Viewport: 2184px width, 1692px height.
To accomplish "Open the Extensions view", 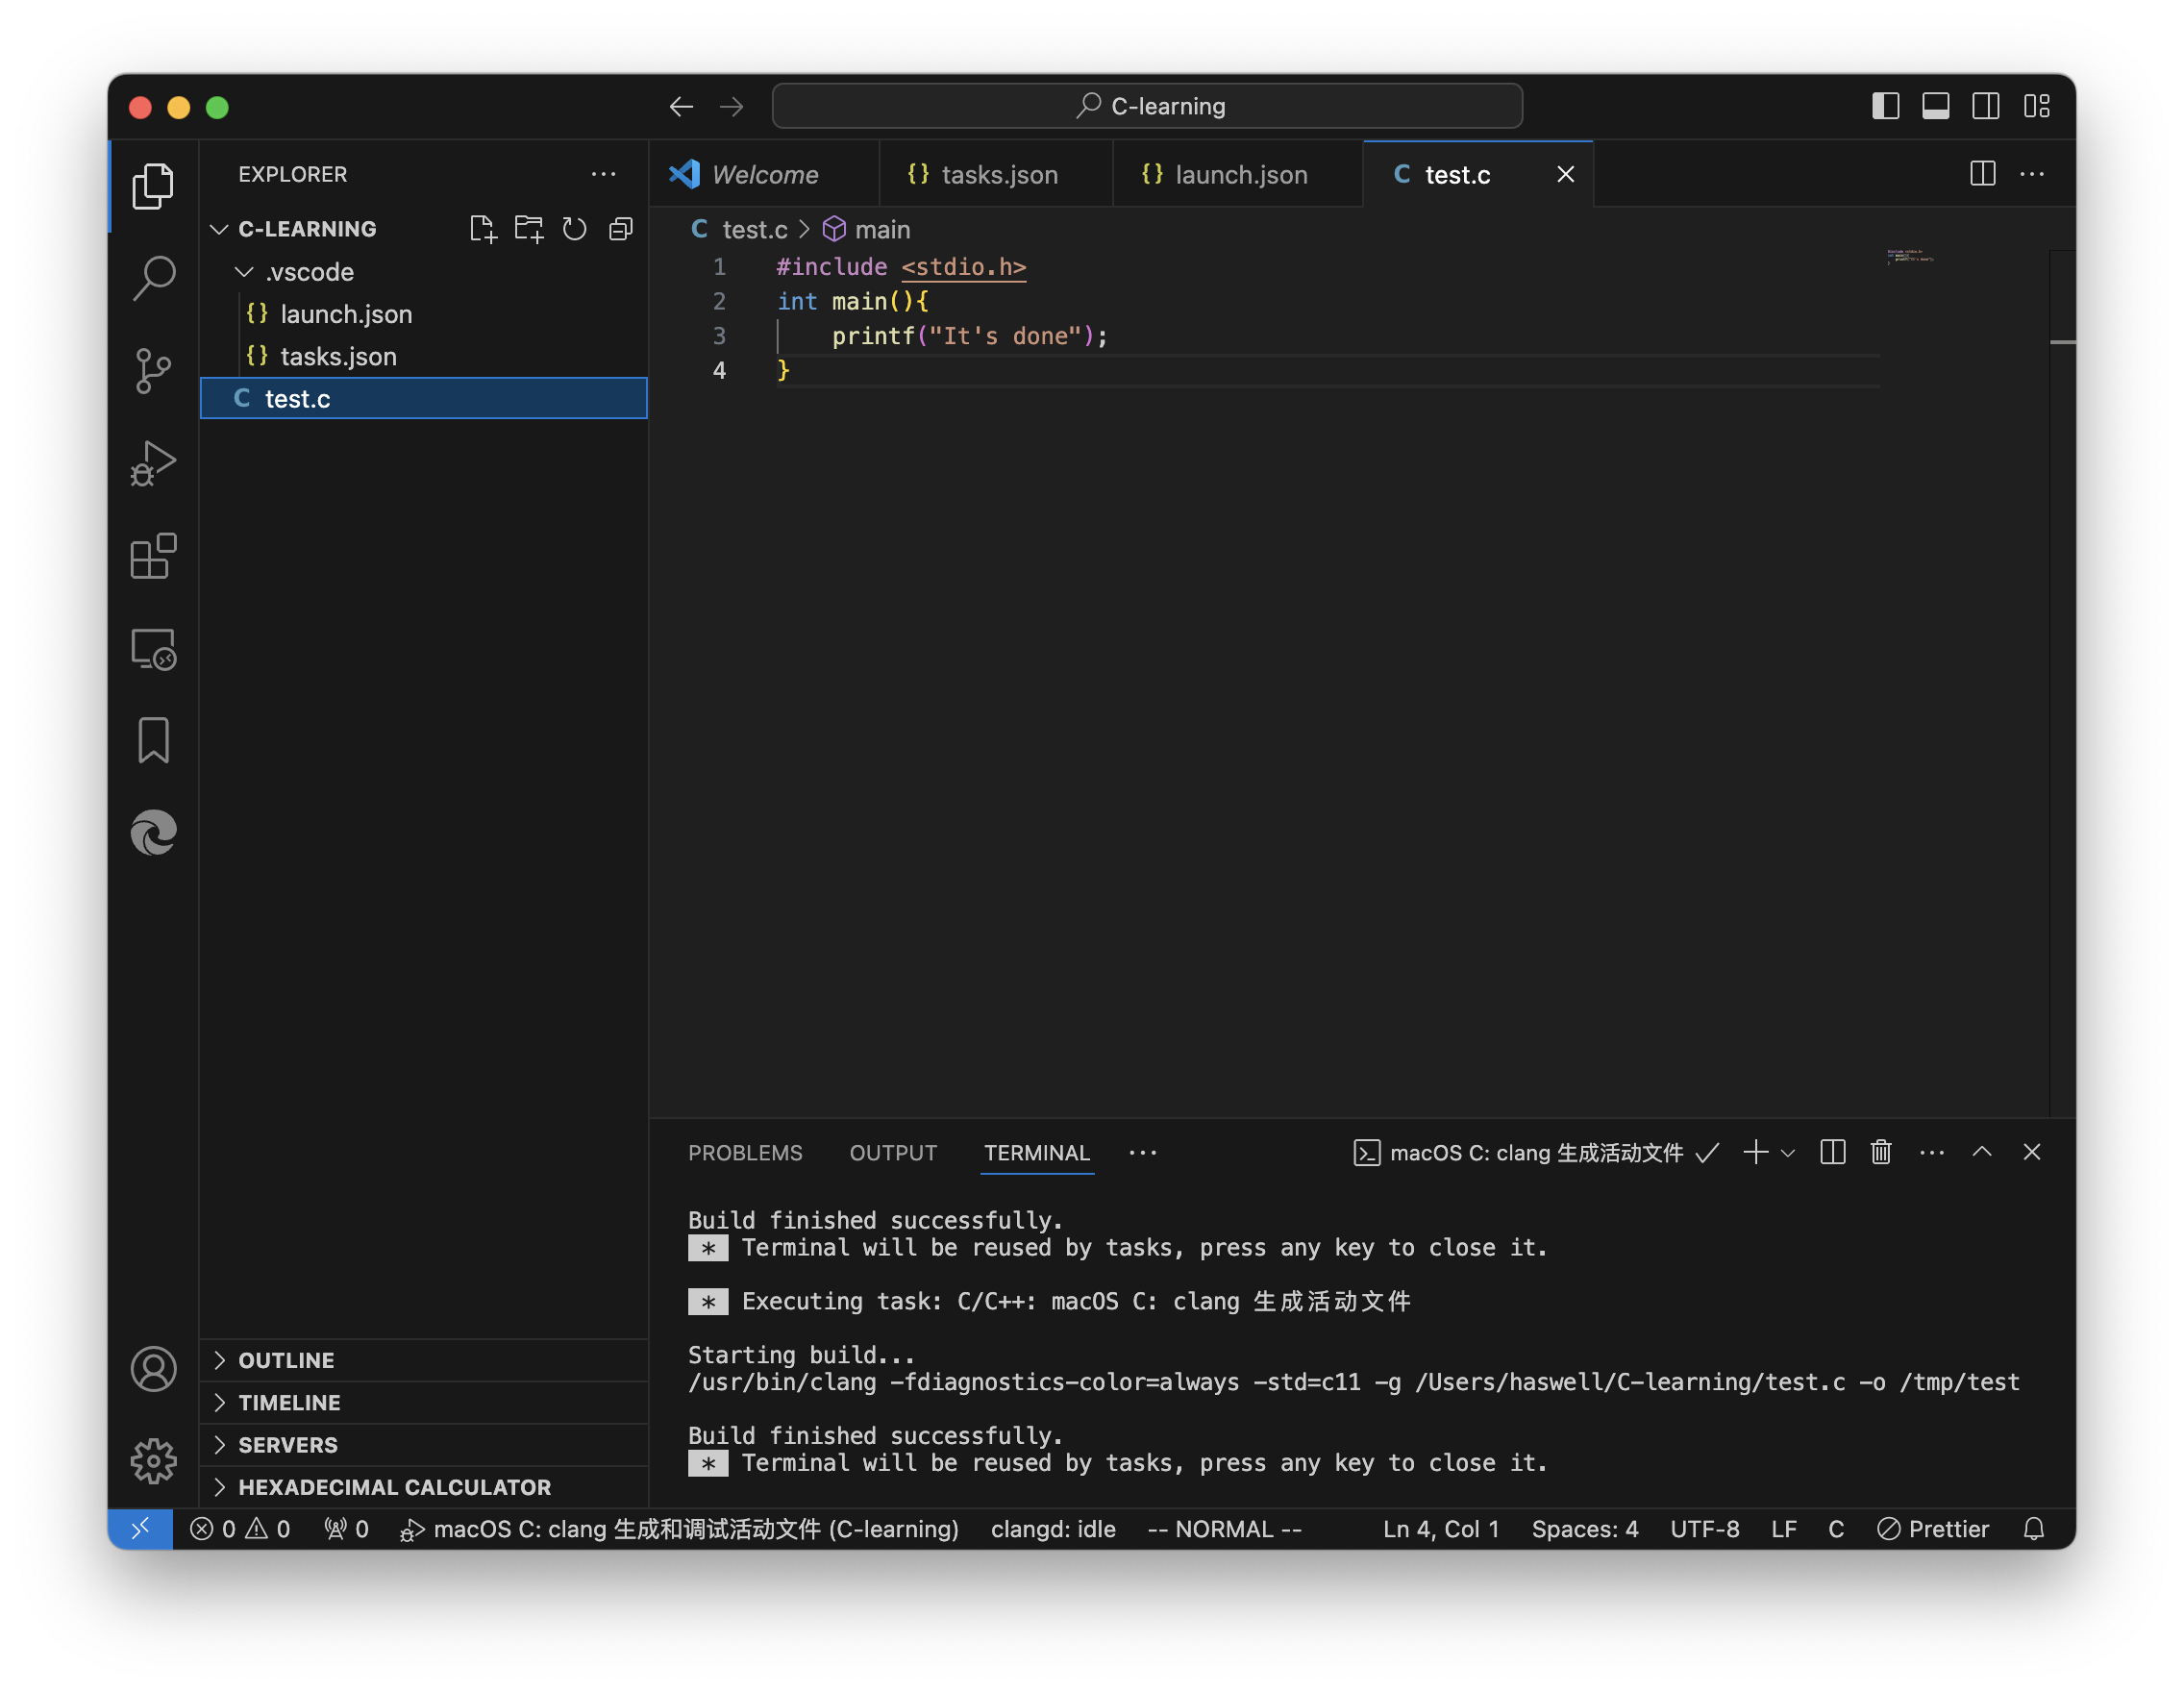I will tap(153, 556).
